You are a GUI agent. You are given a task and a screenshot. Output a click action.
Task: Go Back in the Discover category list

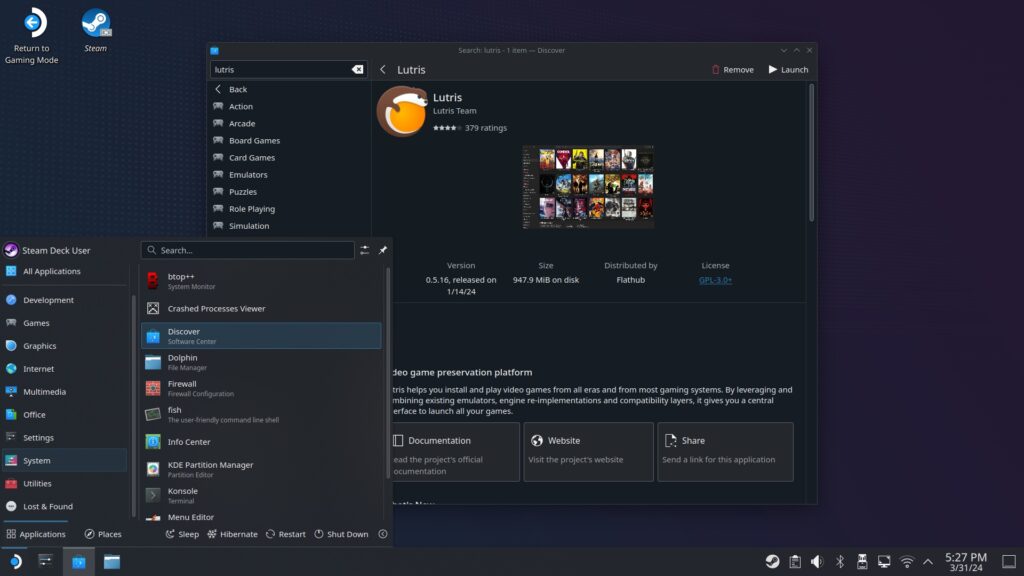[x=289, y=89]
